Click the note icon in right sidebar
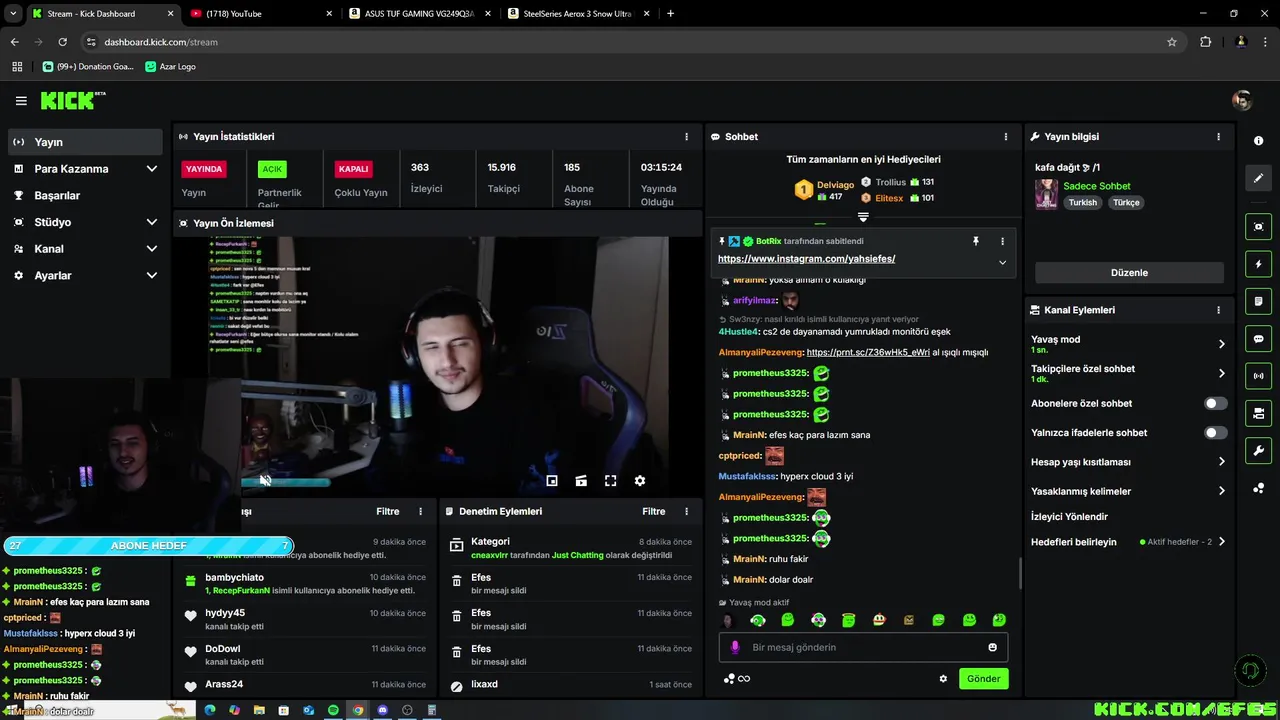Viewport: 1280px width, 720px height. pos(1258,301)
